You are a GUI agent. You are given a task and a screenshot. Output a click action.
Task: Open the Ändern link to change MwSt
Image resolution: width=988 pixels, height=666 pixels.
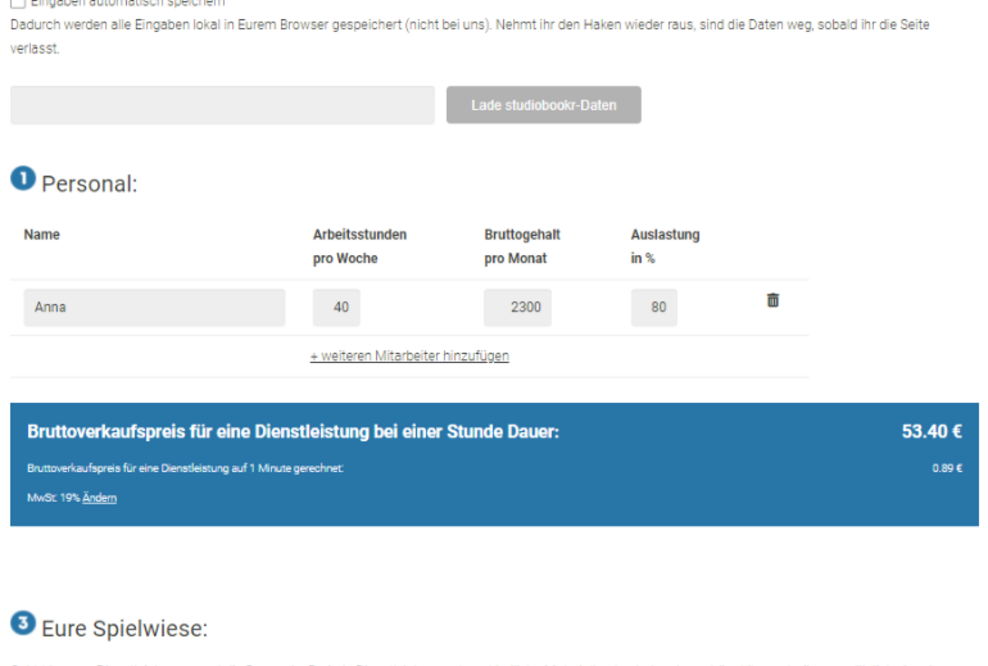pos(99,497)
